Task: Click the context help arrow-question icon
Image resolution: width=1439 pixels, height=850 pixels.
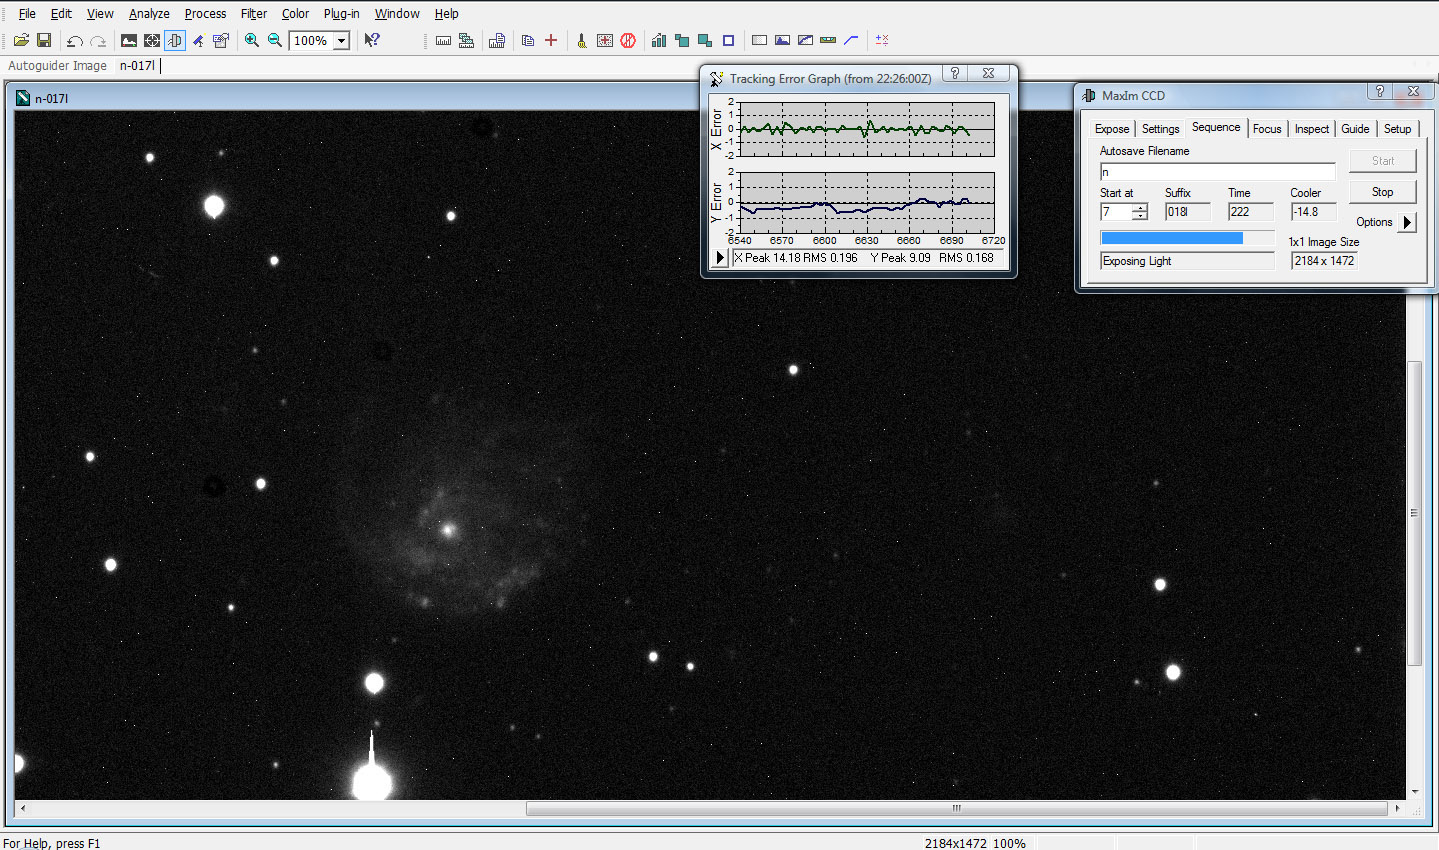Action: click(372, 41)
